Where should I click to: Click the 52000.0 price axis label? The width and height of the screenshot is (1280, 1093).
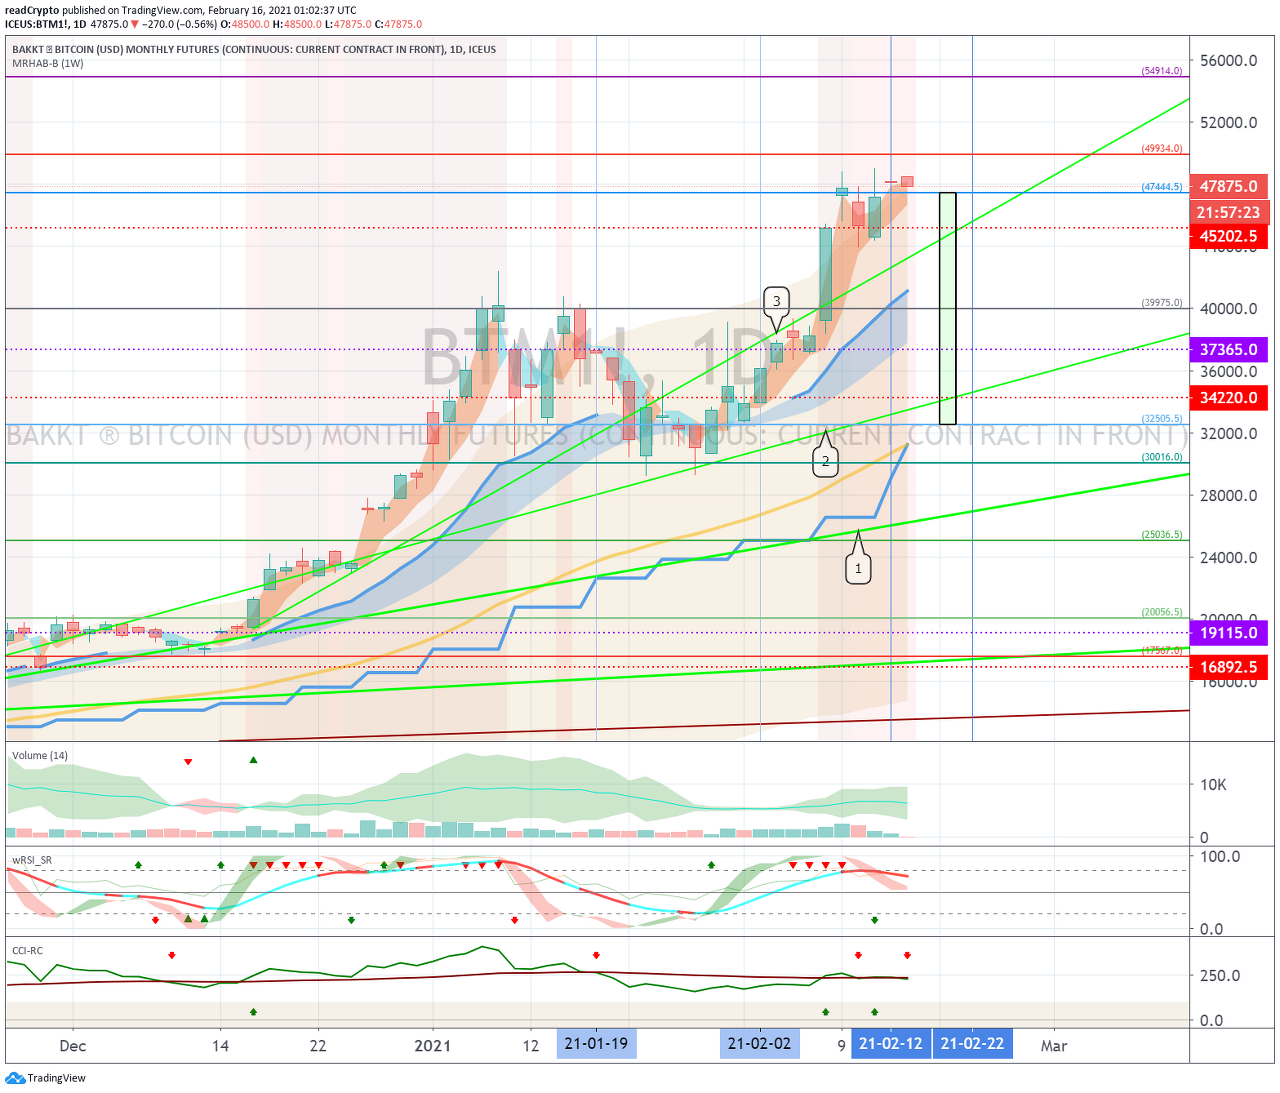[1229, 123]
